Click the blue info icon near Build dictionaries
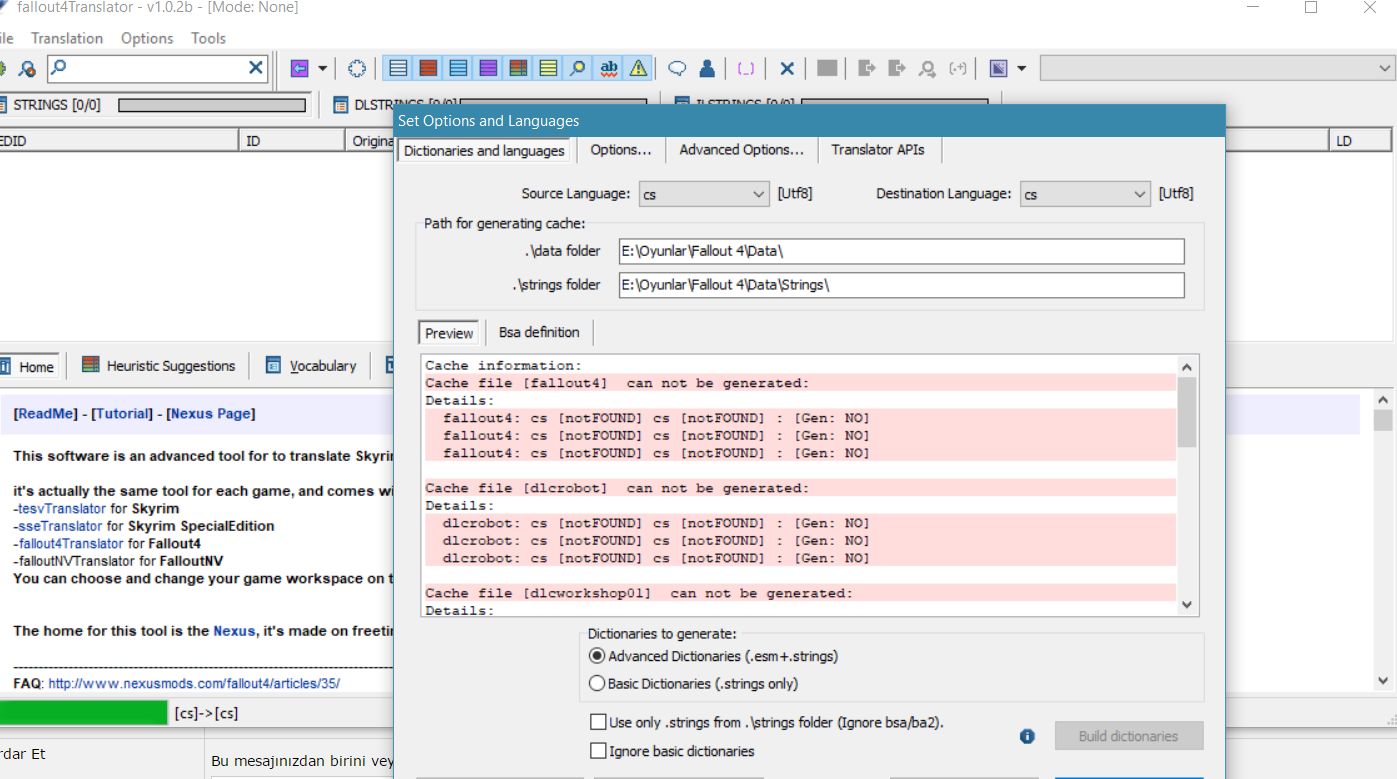The image size is (1397, 779). pos(1027,736)
